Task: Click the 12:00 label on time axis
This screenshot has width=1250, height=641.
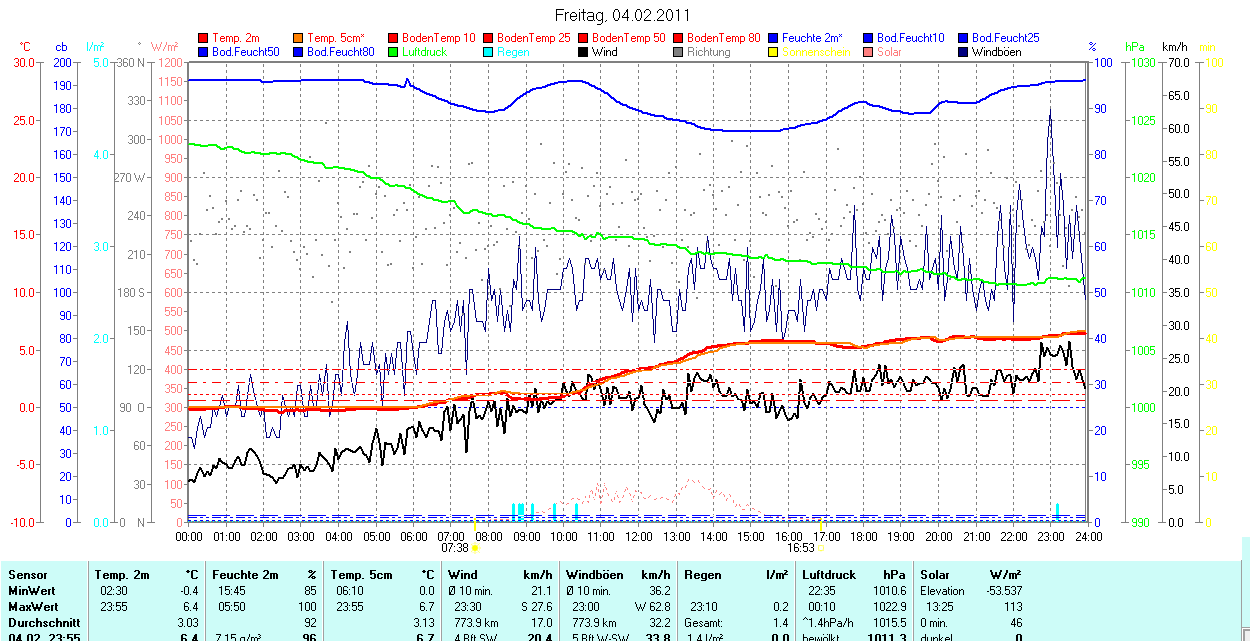Action: coord(638,536)
